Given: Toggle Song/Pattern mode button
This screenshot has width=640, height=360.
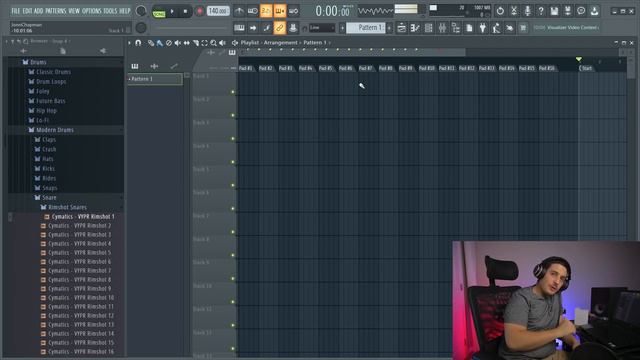Looking at the screenshot, I should click(159, 12).
